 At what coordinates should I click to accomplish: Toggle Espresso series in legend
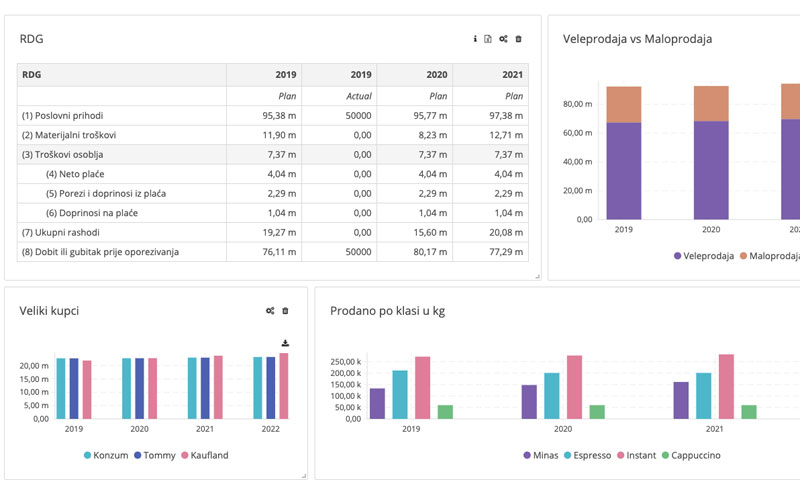point(593,455)
